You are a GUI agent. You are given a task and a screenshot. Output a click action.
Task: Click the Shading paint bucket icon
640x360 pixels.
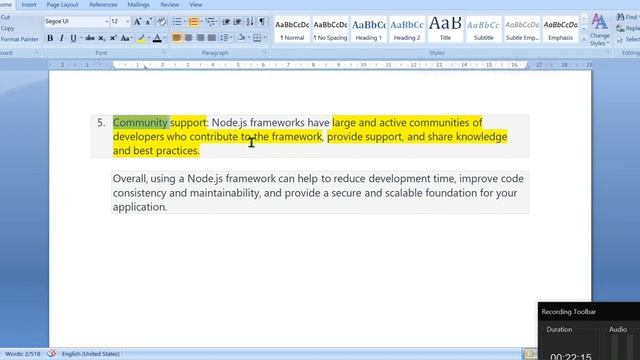tap(241, 38)
